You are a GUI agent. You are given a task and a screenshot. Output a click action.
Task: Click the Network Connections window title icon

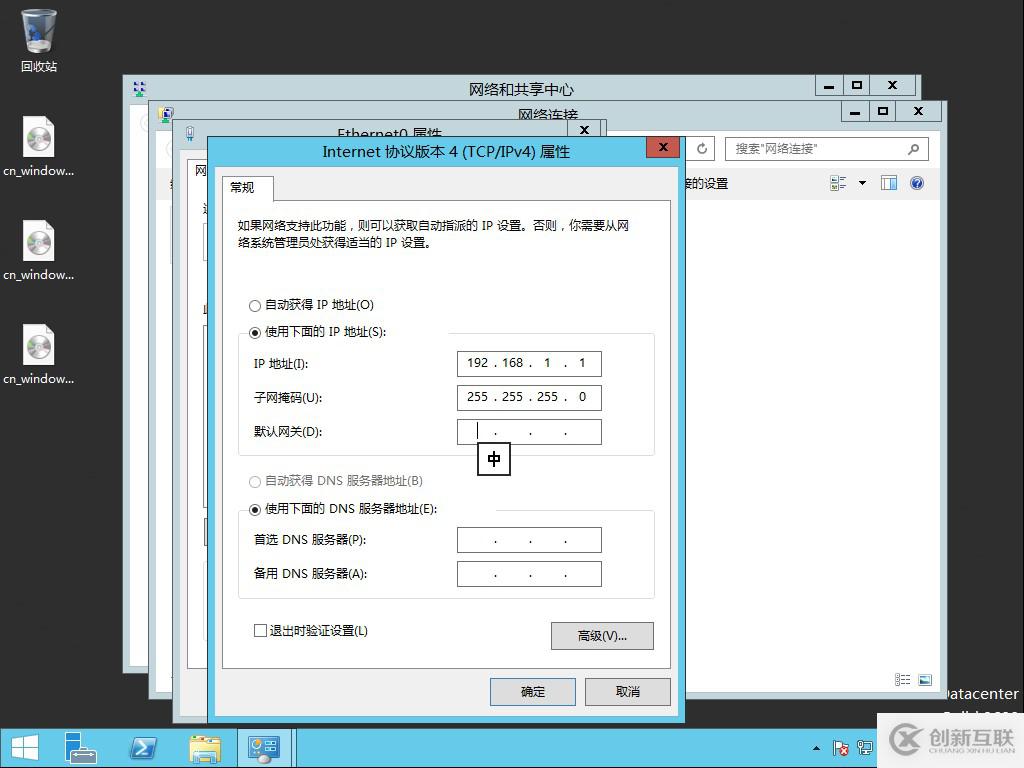coord(166,114)
